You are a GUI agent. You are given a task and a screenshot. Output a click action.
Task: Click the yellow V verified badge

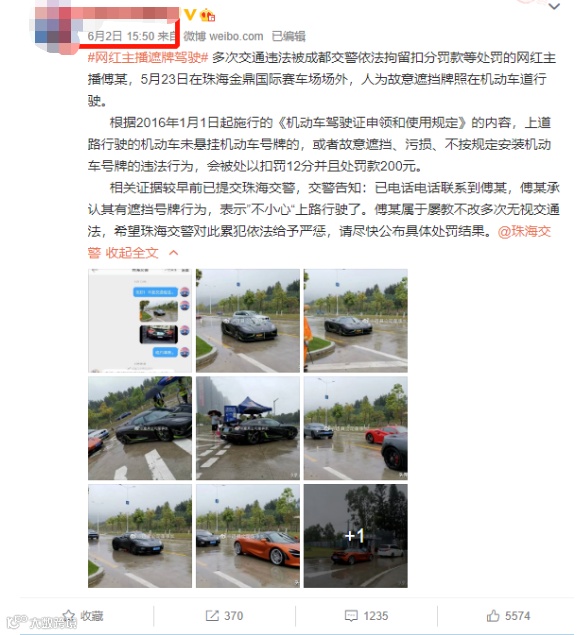tap(189, 15)
